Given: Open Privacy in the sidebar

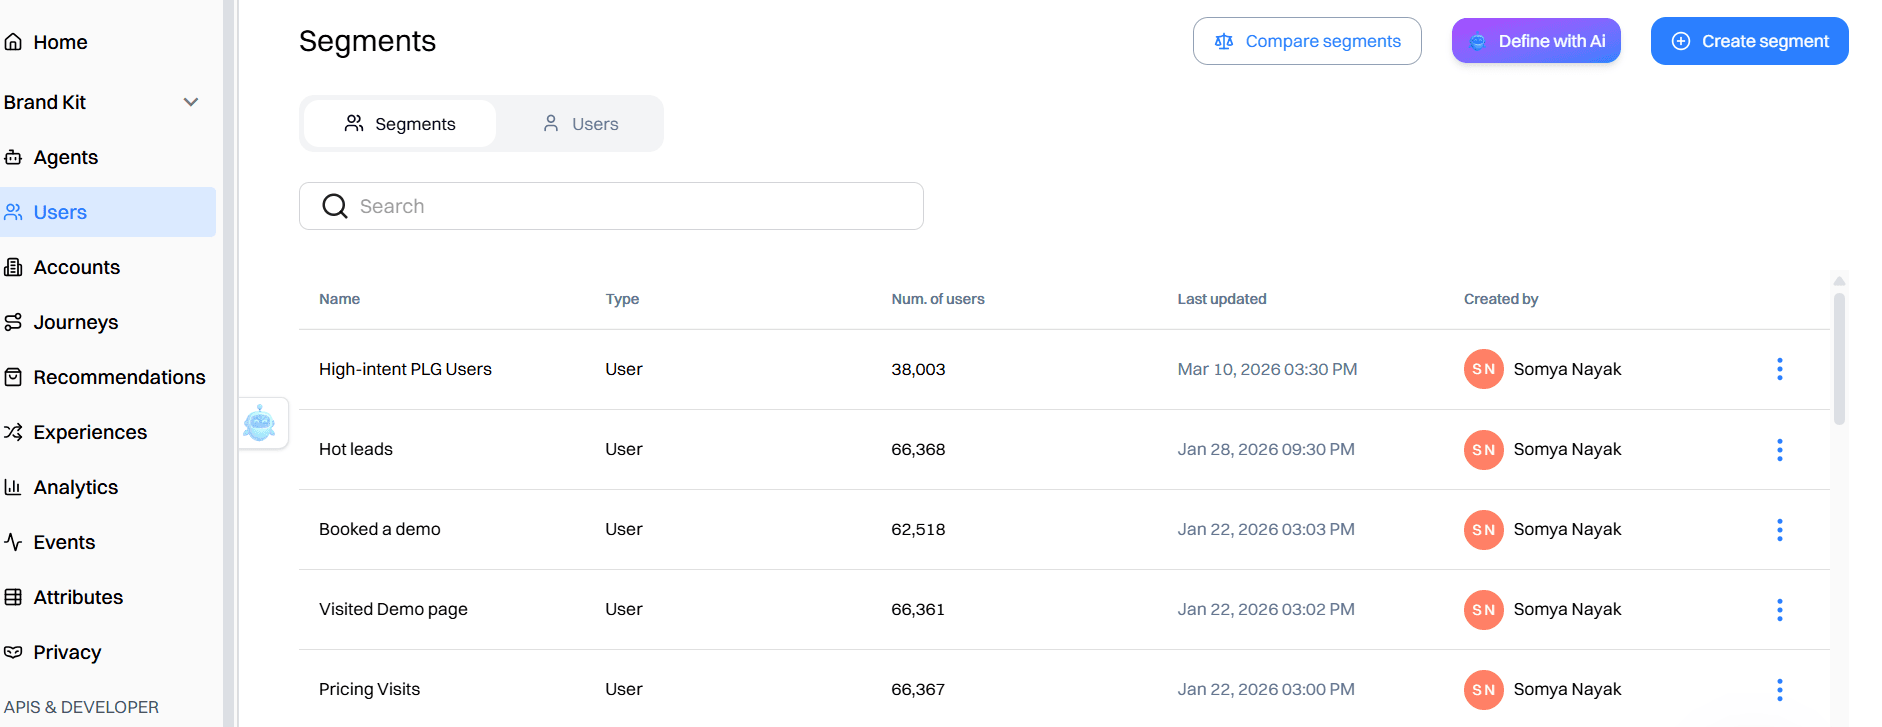Looking at the screenshot, I should coord(67,652).
